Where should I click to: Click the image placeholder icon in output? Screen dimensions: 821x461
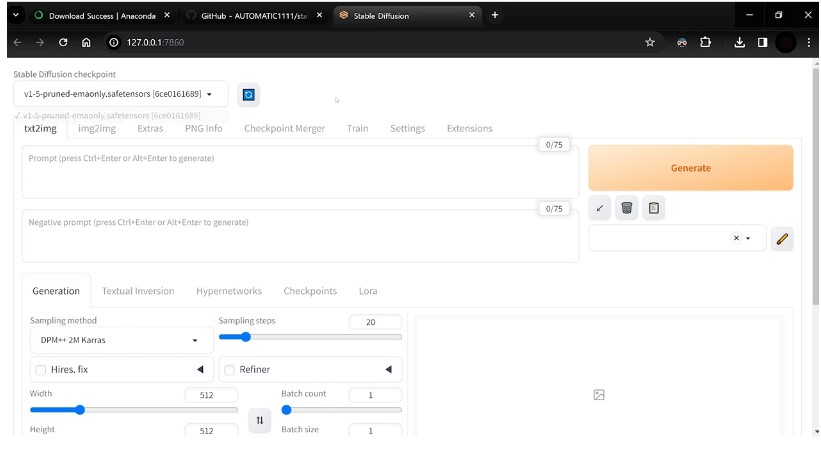599,394
